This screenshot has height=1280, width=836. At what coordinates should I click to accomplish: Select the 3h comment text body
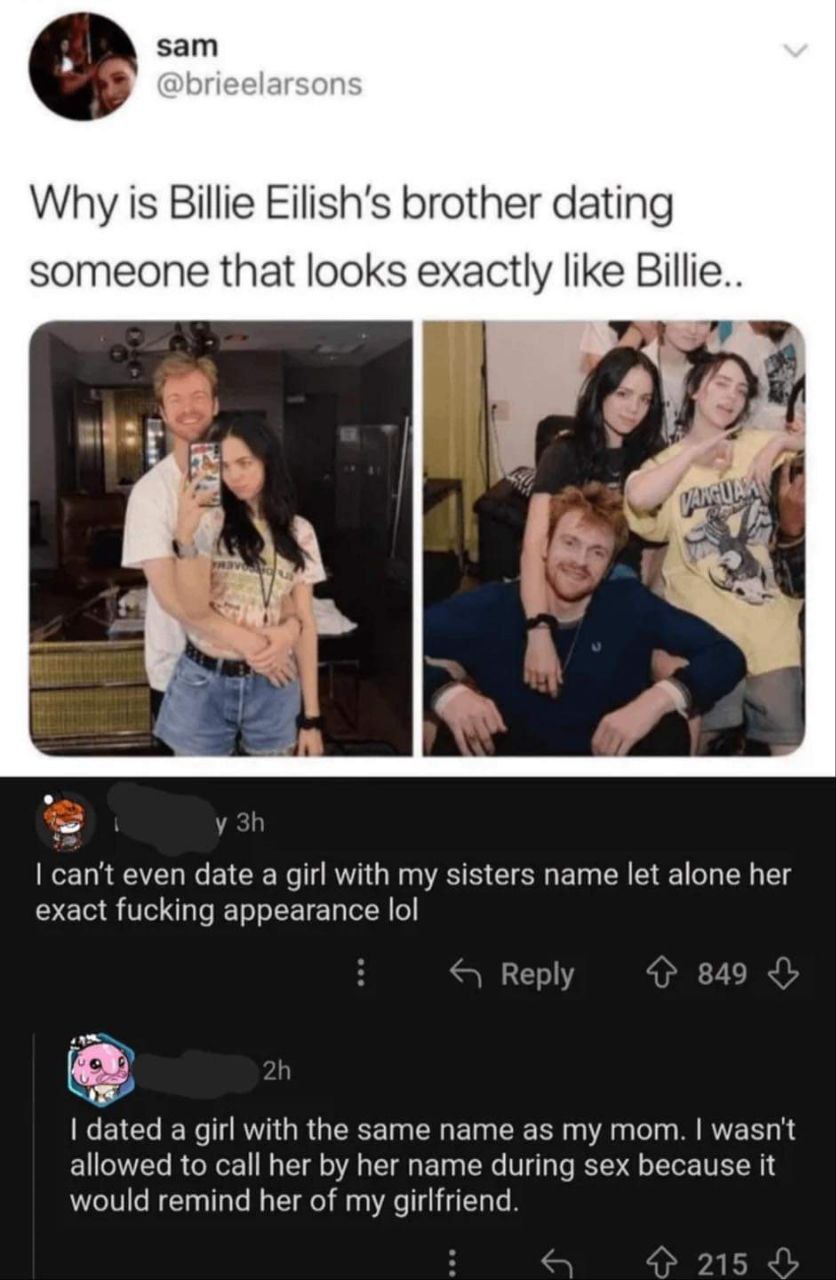tap(413, 893)
